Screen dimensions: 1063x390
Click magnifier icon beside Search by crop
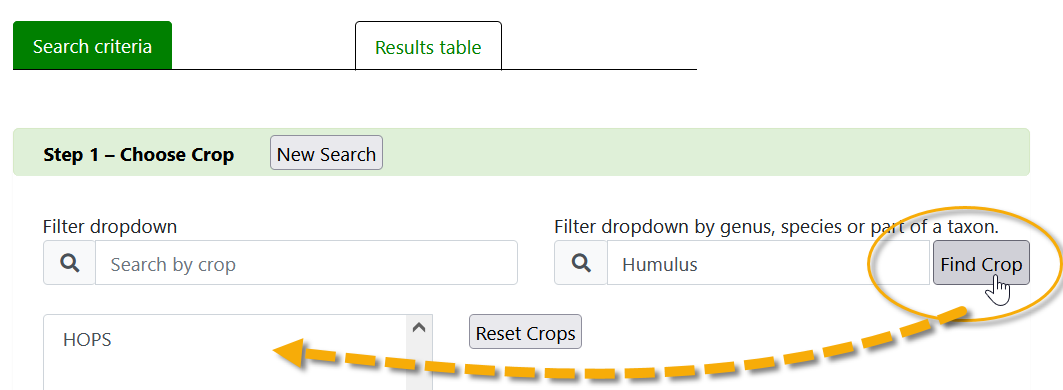[x=70, y=263]
